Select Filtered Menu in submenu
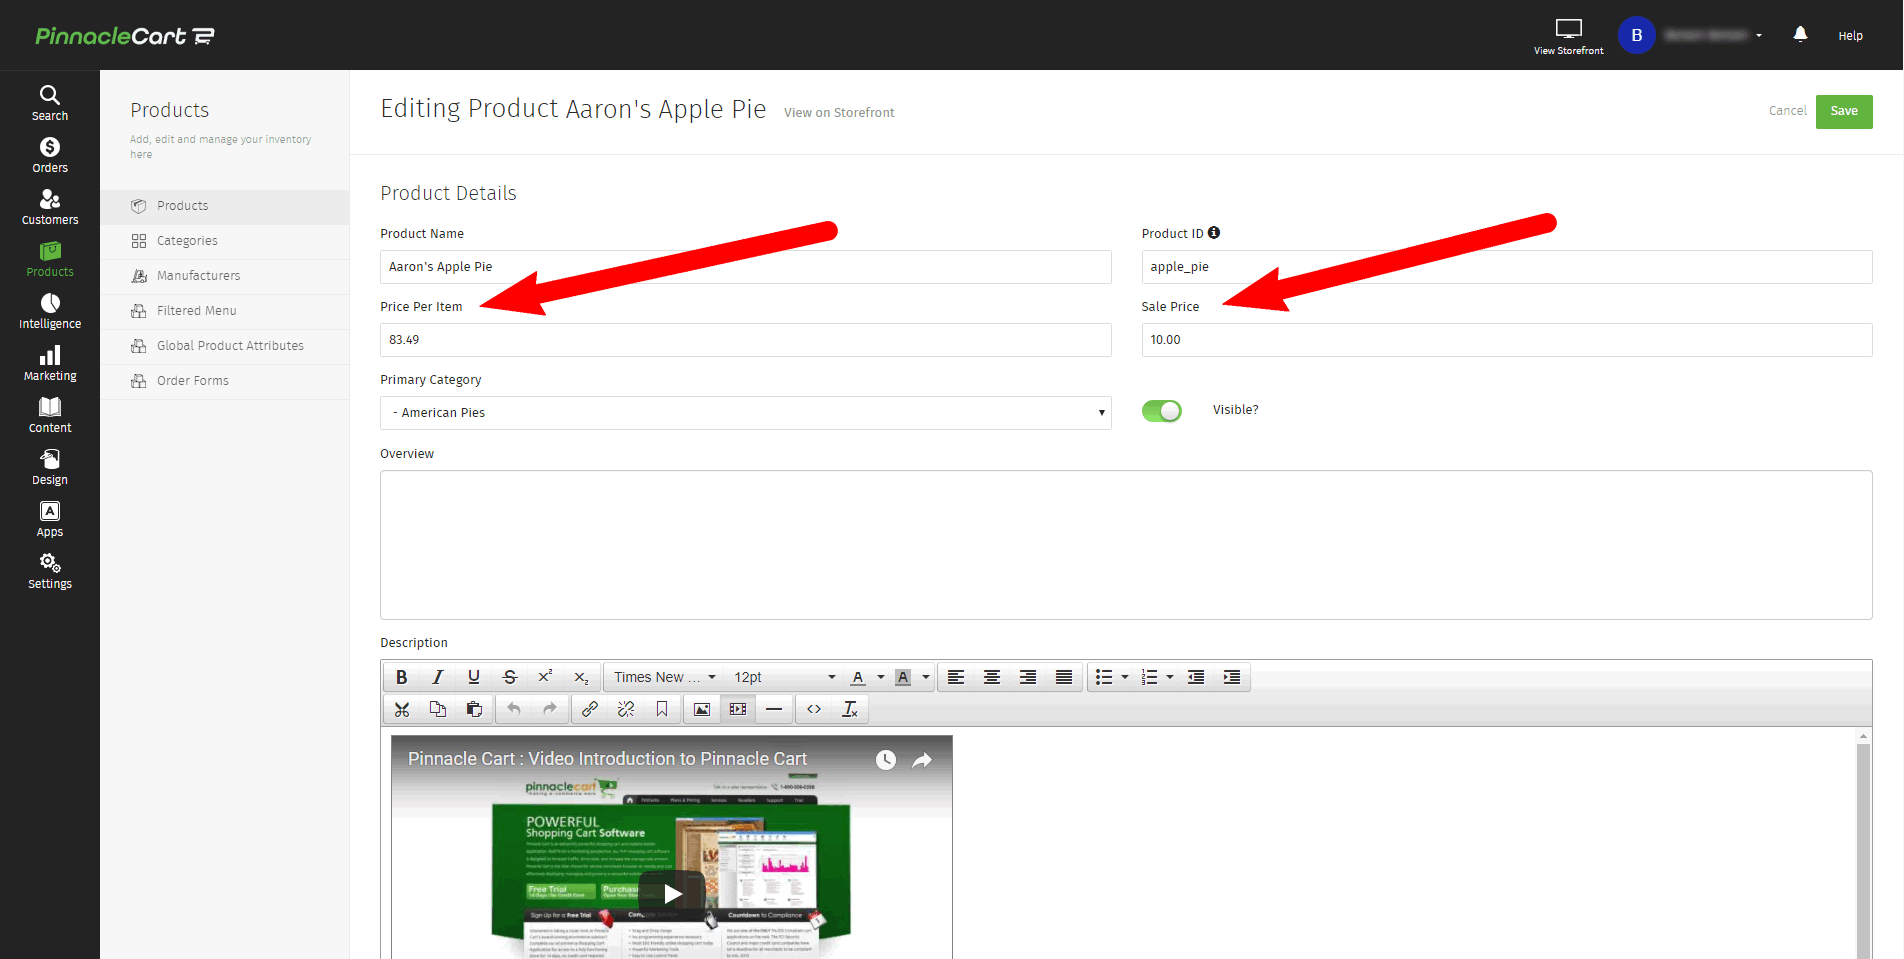Viewport: 1904px width, 959px height. pos(225,311)
